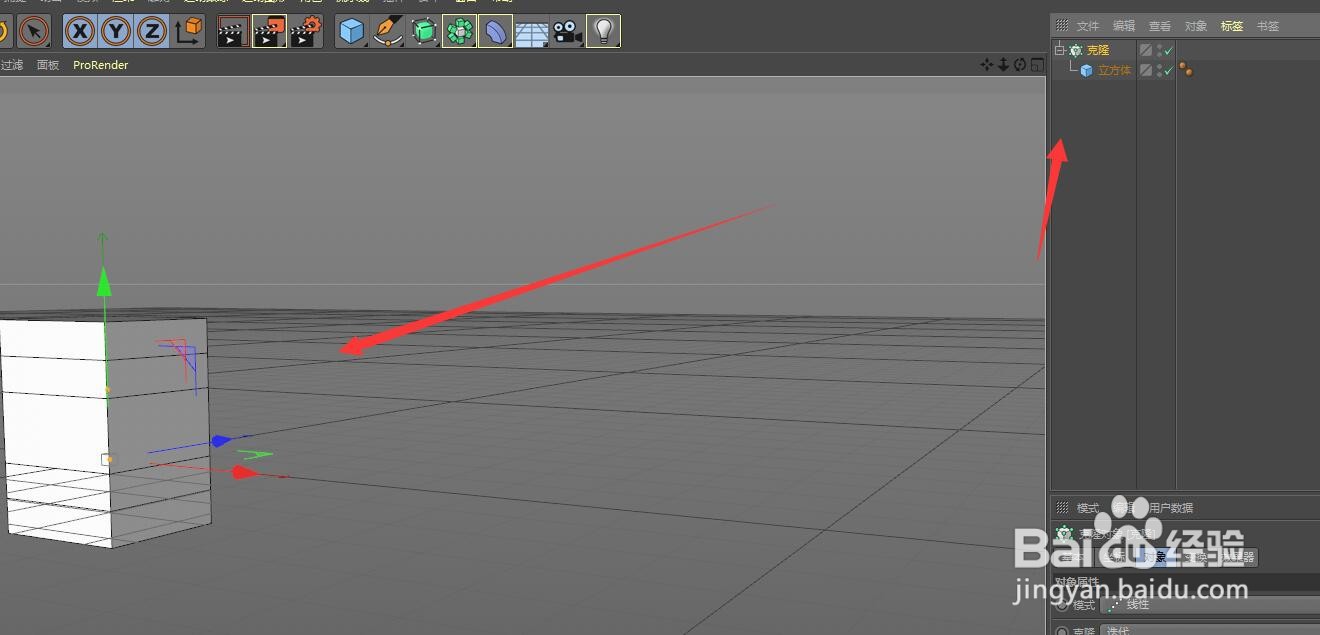This screenshot has width=1320, height=635.
Task: Toggle layer box of 克隆 row
Action: point(1146,50)
